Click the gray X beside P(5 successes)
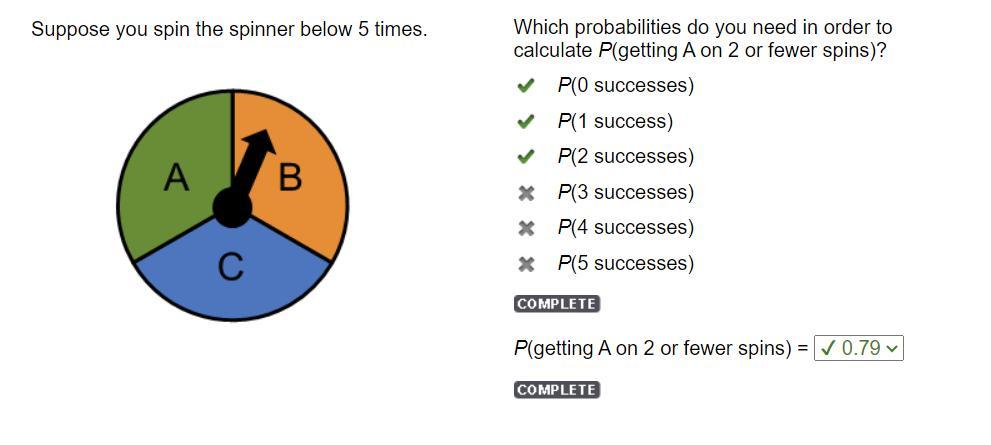The height and width of the screenshot is (445, 991). pyautogui.click(x=526, y=264)
